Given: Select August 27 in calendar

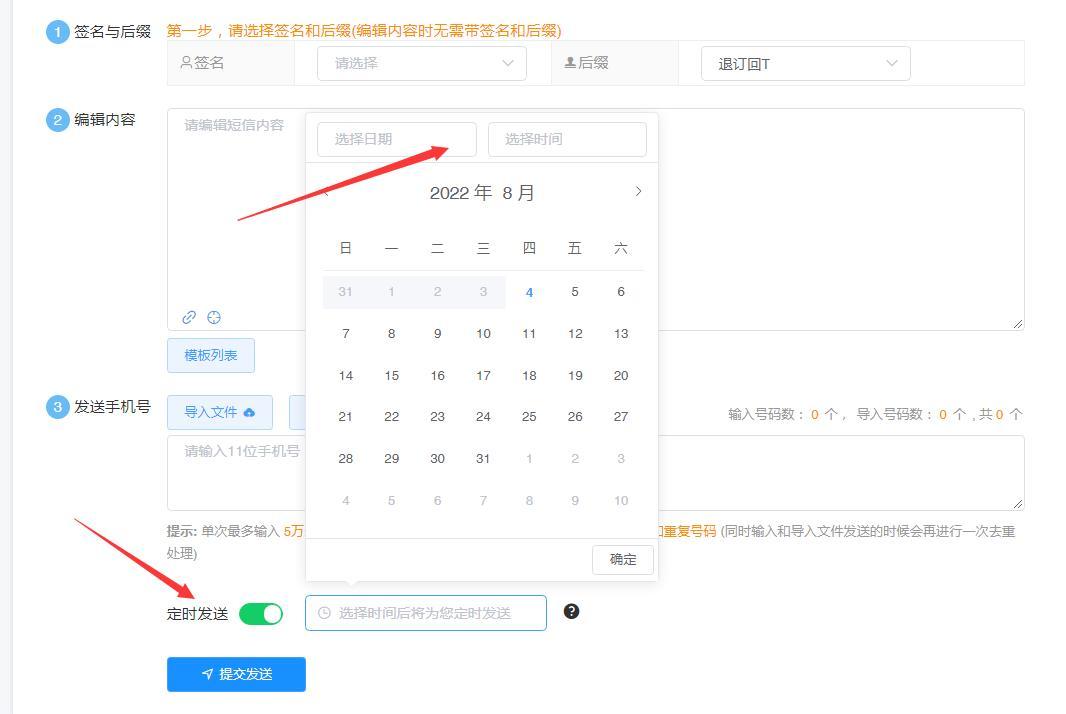Looking at the screenshot, I should 621,417.
